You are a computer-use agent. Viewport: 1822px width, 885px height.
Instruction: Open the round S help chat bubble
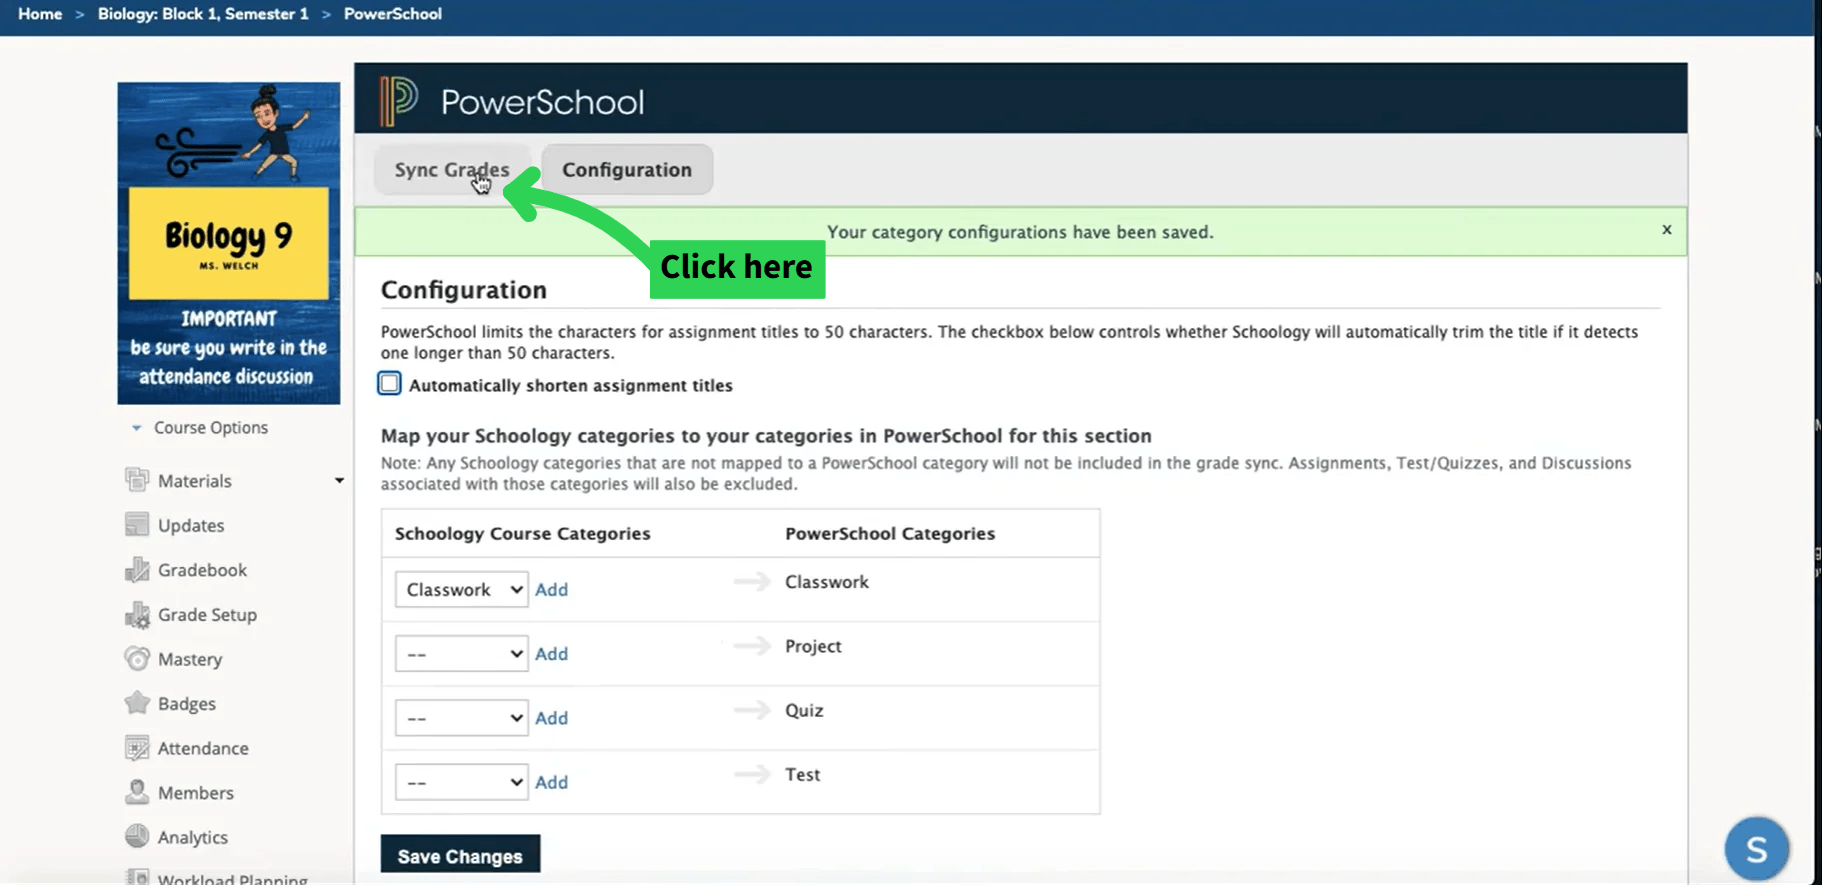[1756, 849]
